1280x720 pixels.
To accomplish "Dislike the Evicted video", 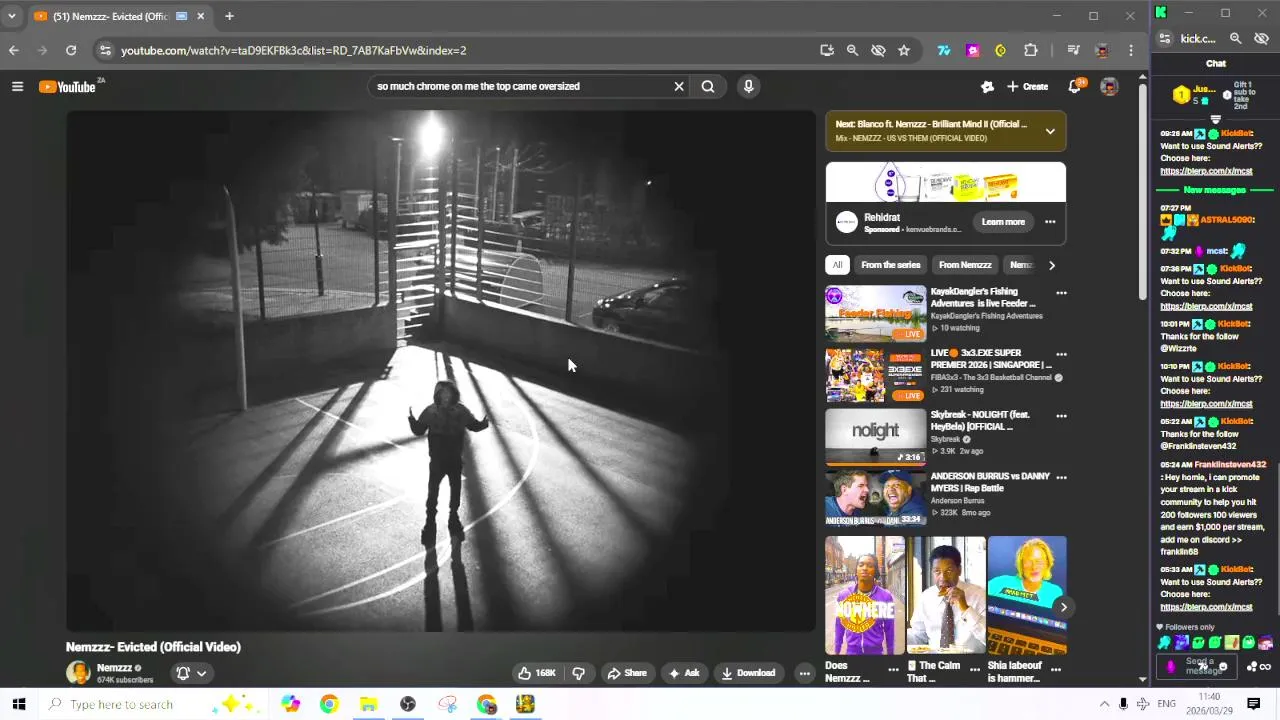I will point(578,673).
